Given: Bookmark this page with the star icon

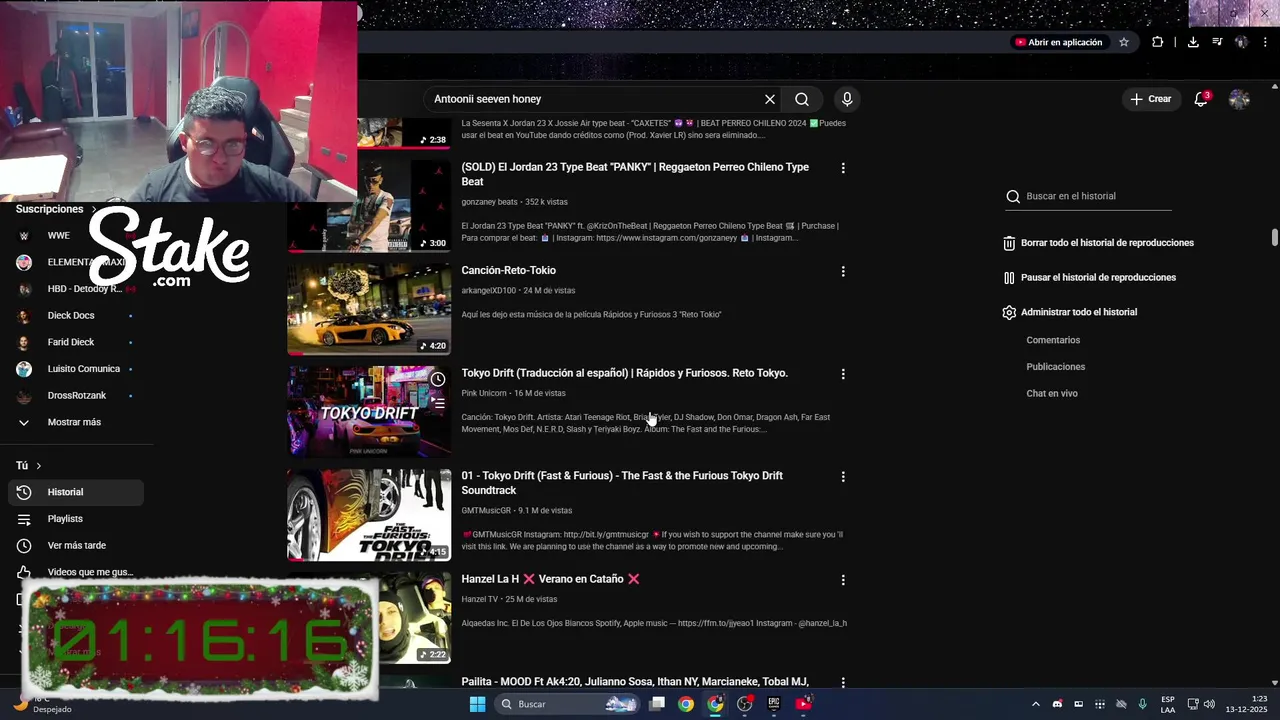Looking at the screenshot, I should point(1124,42).
